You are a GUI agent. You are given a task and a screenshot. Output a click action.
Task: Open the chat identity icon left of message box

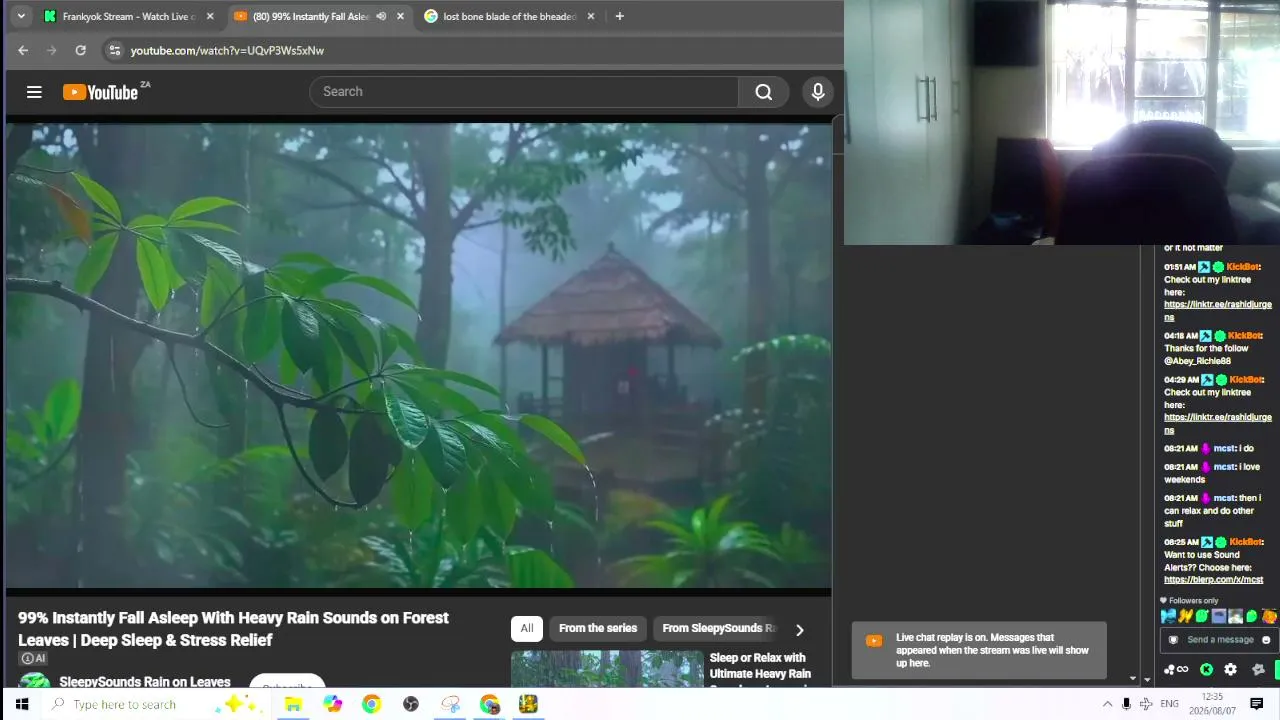(x=1173, y=640)
